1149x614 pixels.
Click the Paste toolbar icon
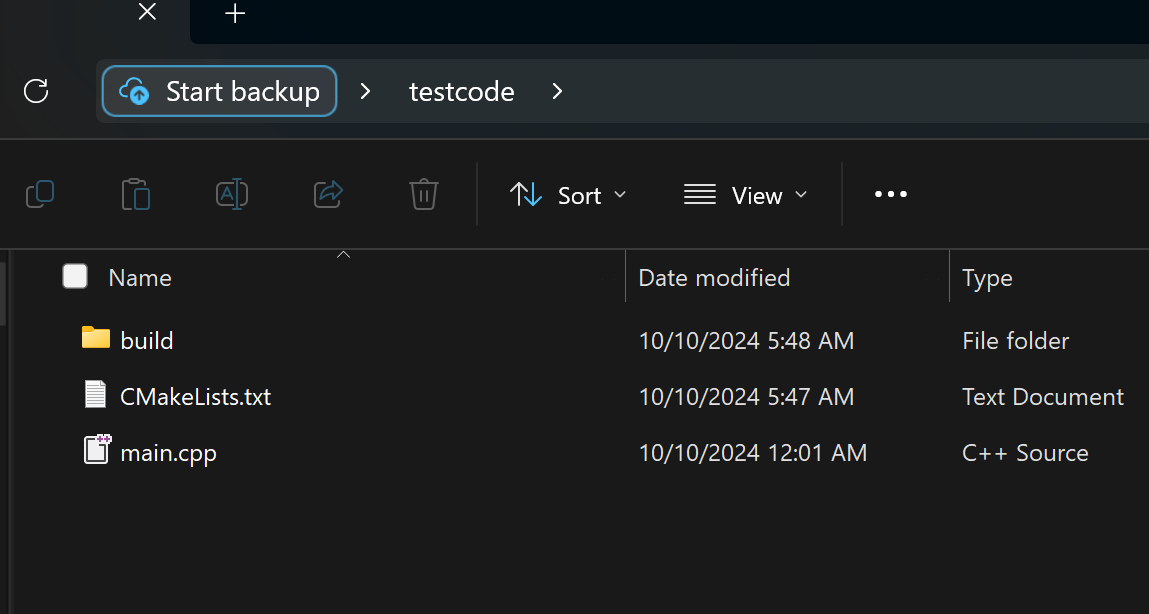pos(136,194)
